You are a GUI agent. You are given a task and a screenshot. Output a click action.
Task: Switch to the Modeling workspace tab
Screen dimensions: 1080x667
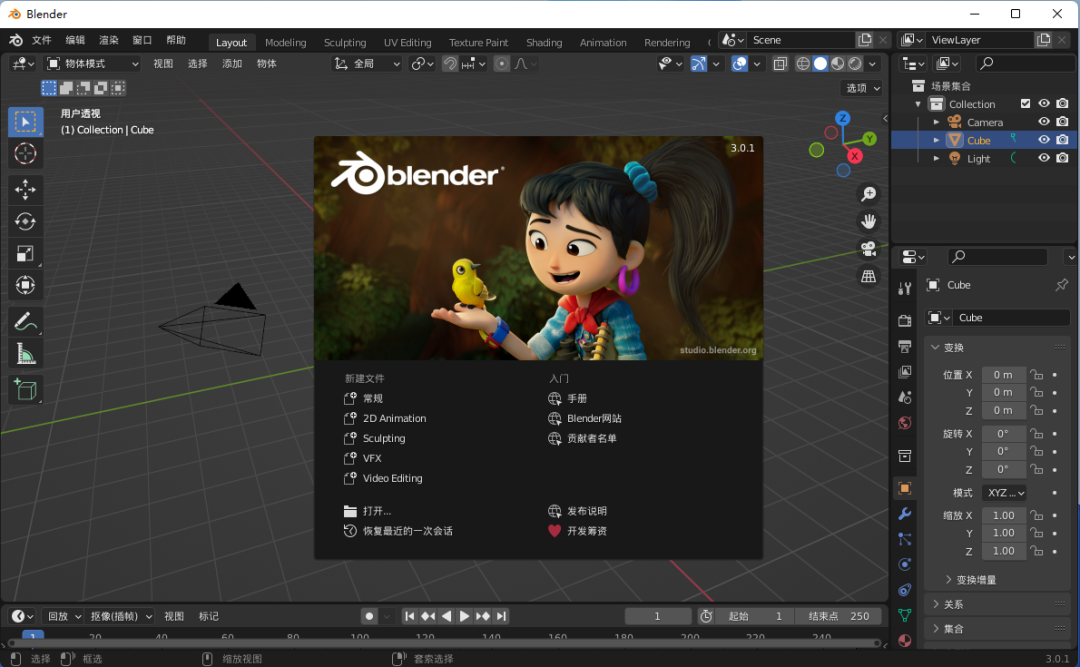(x=285, y=42)
